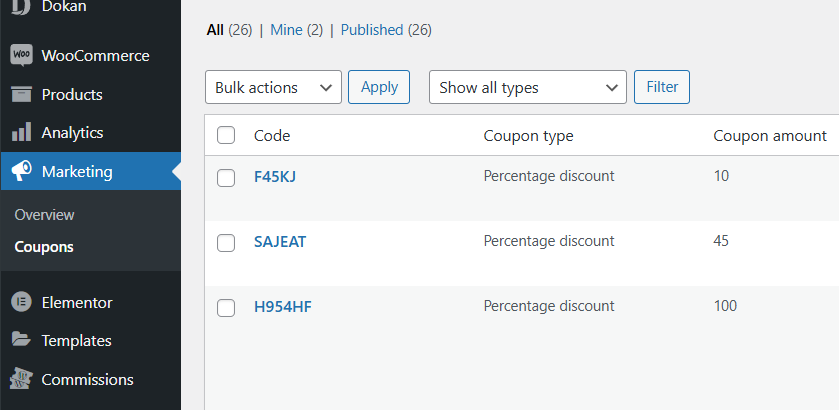839x410 pixels.
Task: Go to the Coupons submenu item
Action: click(x=44, y=247)
